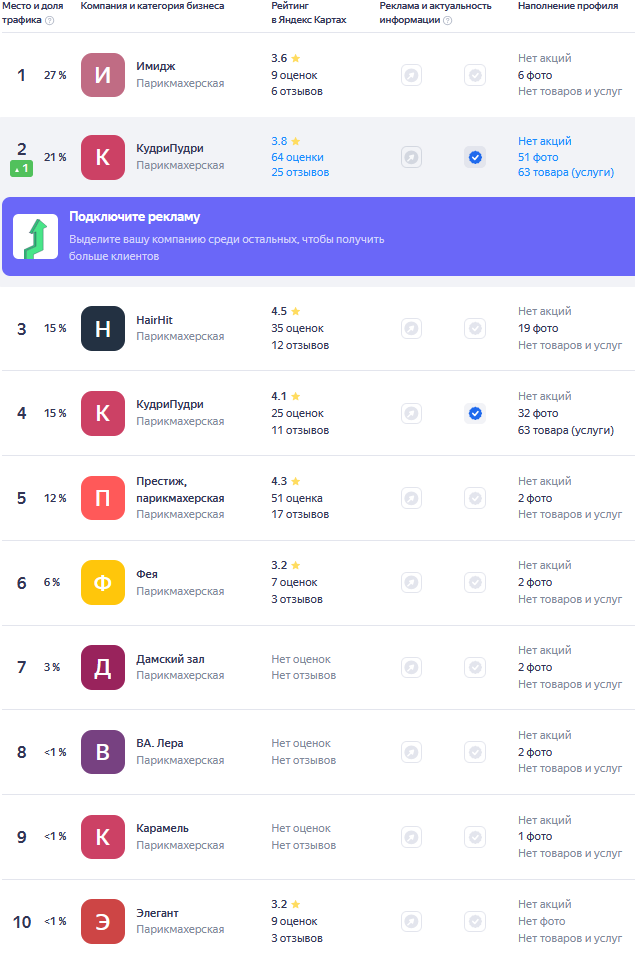Select the Фея company name
Screen dimensions: 635x960
[x=146, y=574]
